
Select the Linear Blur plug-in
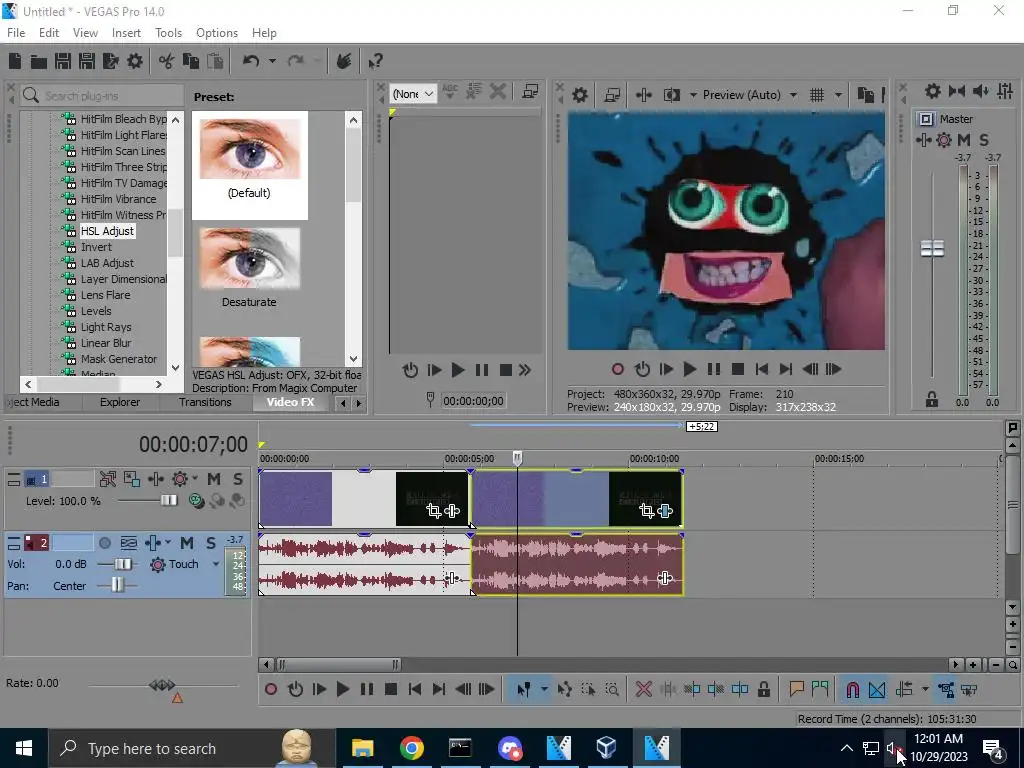pos(106,343)
